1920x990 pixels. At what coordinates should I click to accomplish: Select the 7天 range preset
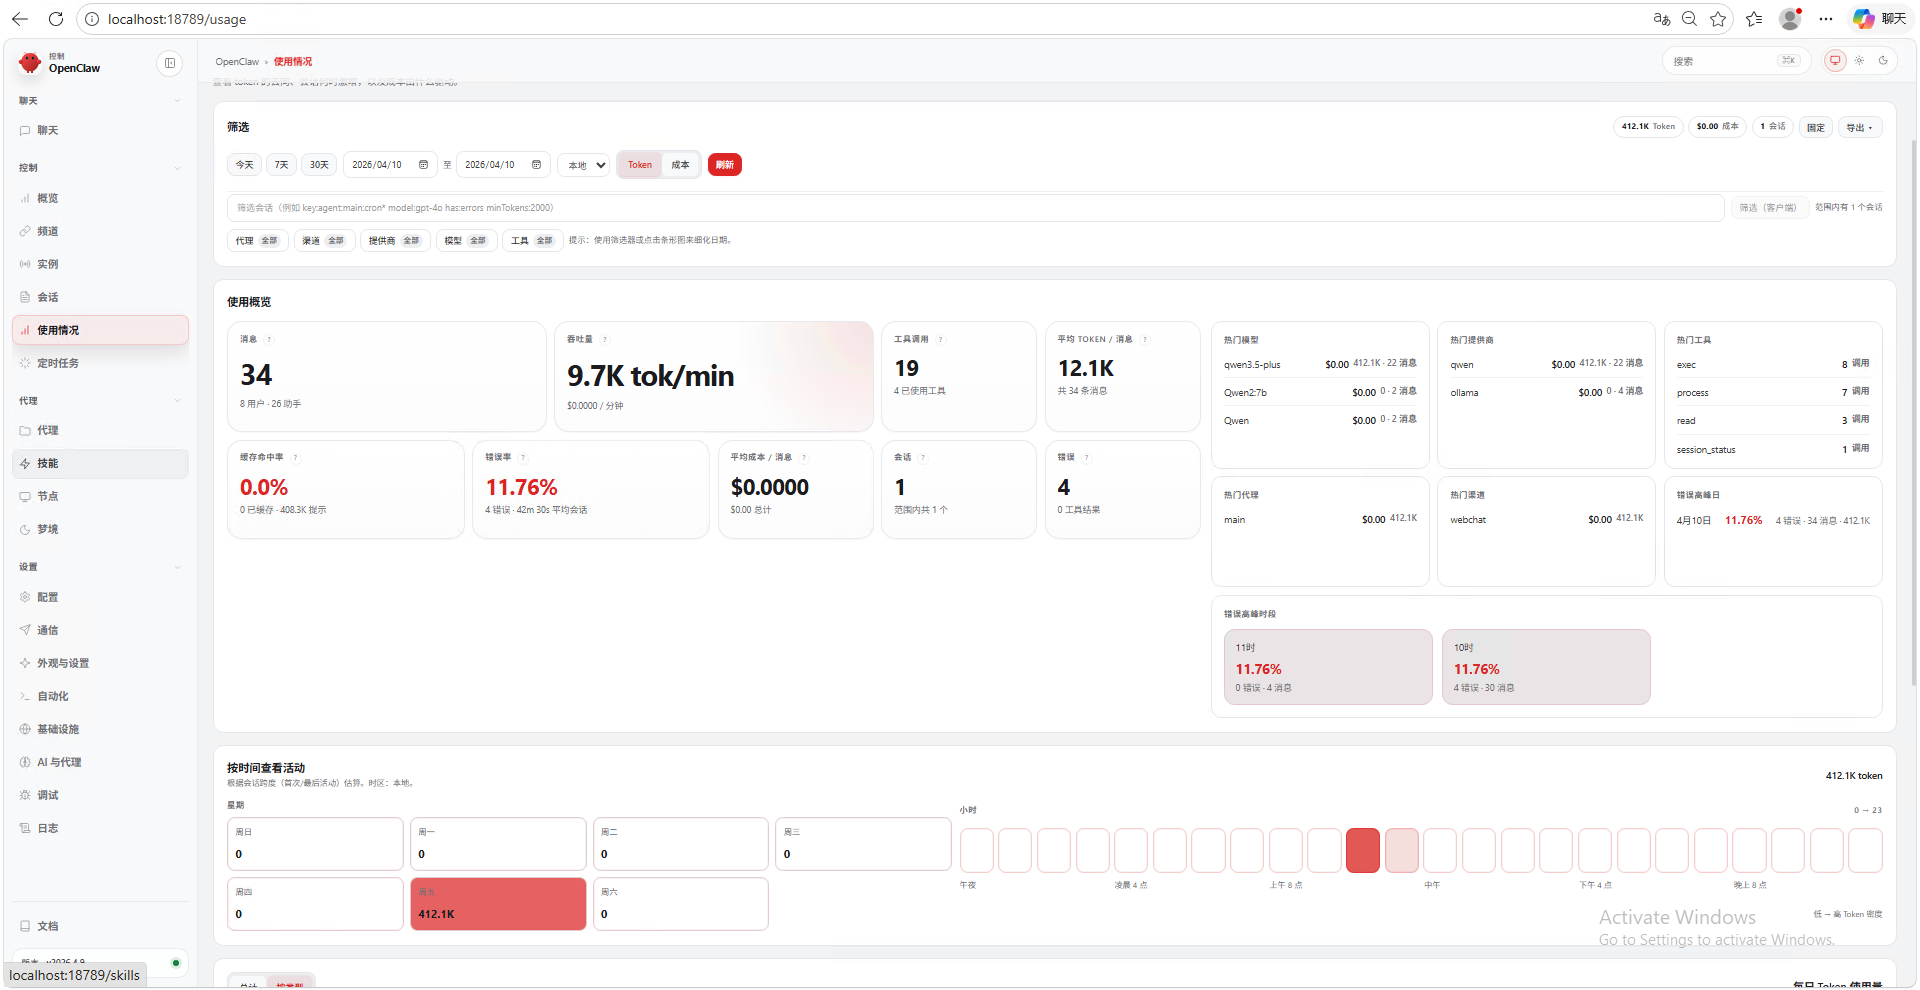[x=282, y=165]
